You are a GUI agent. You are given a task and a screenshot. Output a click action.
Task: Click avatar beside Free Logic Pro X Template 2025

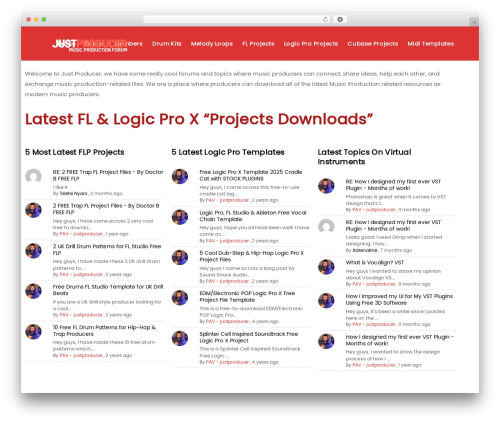pos(180,176)
